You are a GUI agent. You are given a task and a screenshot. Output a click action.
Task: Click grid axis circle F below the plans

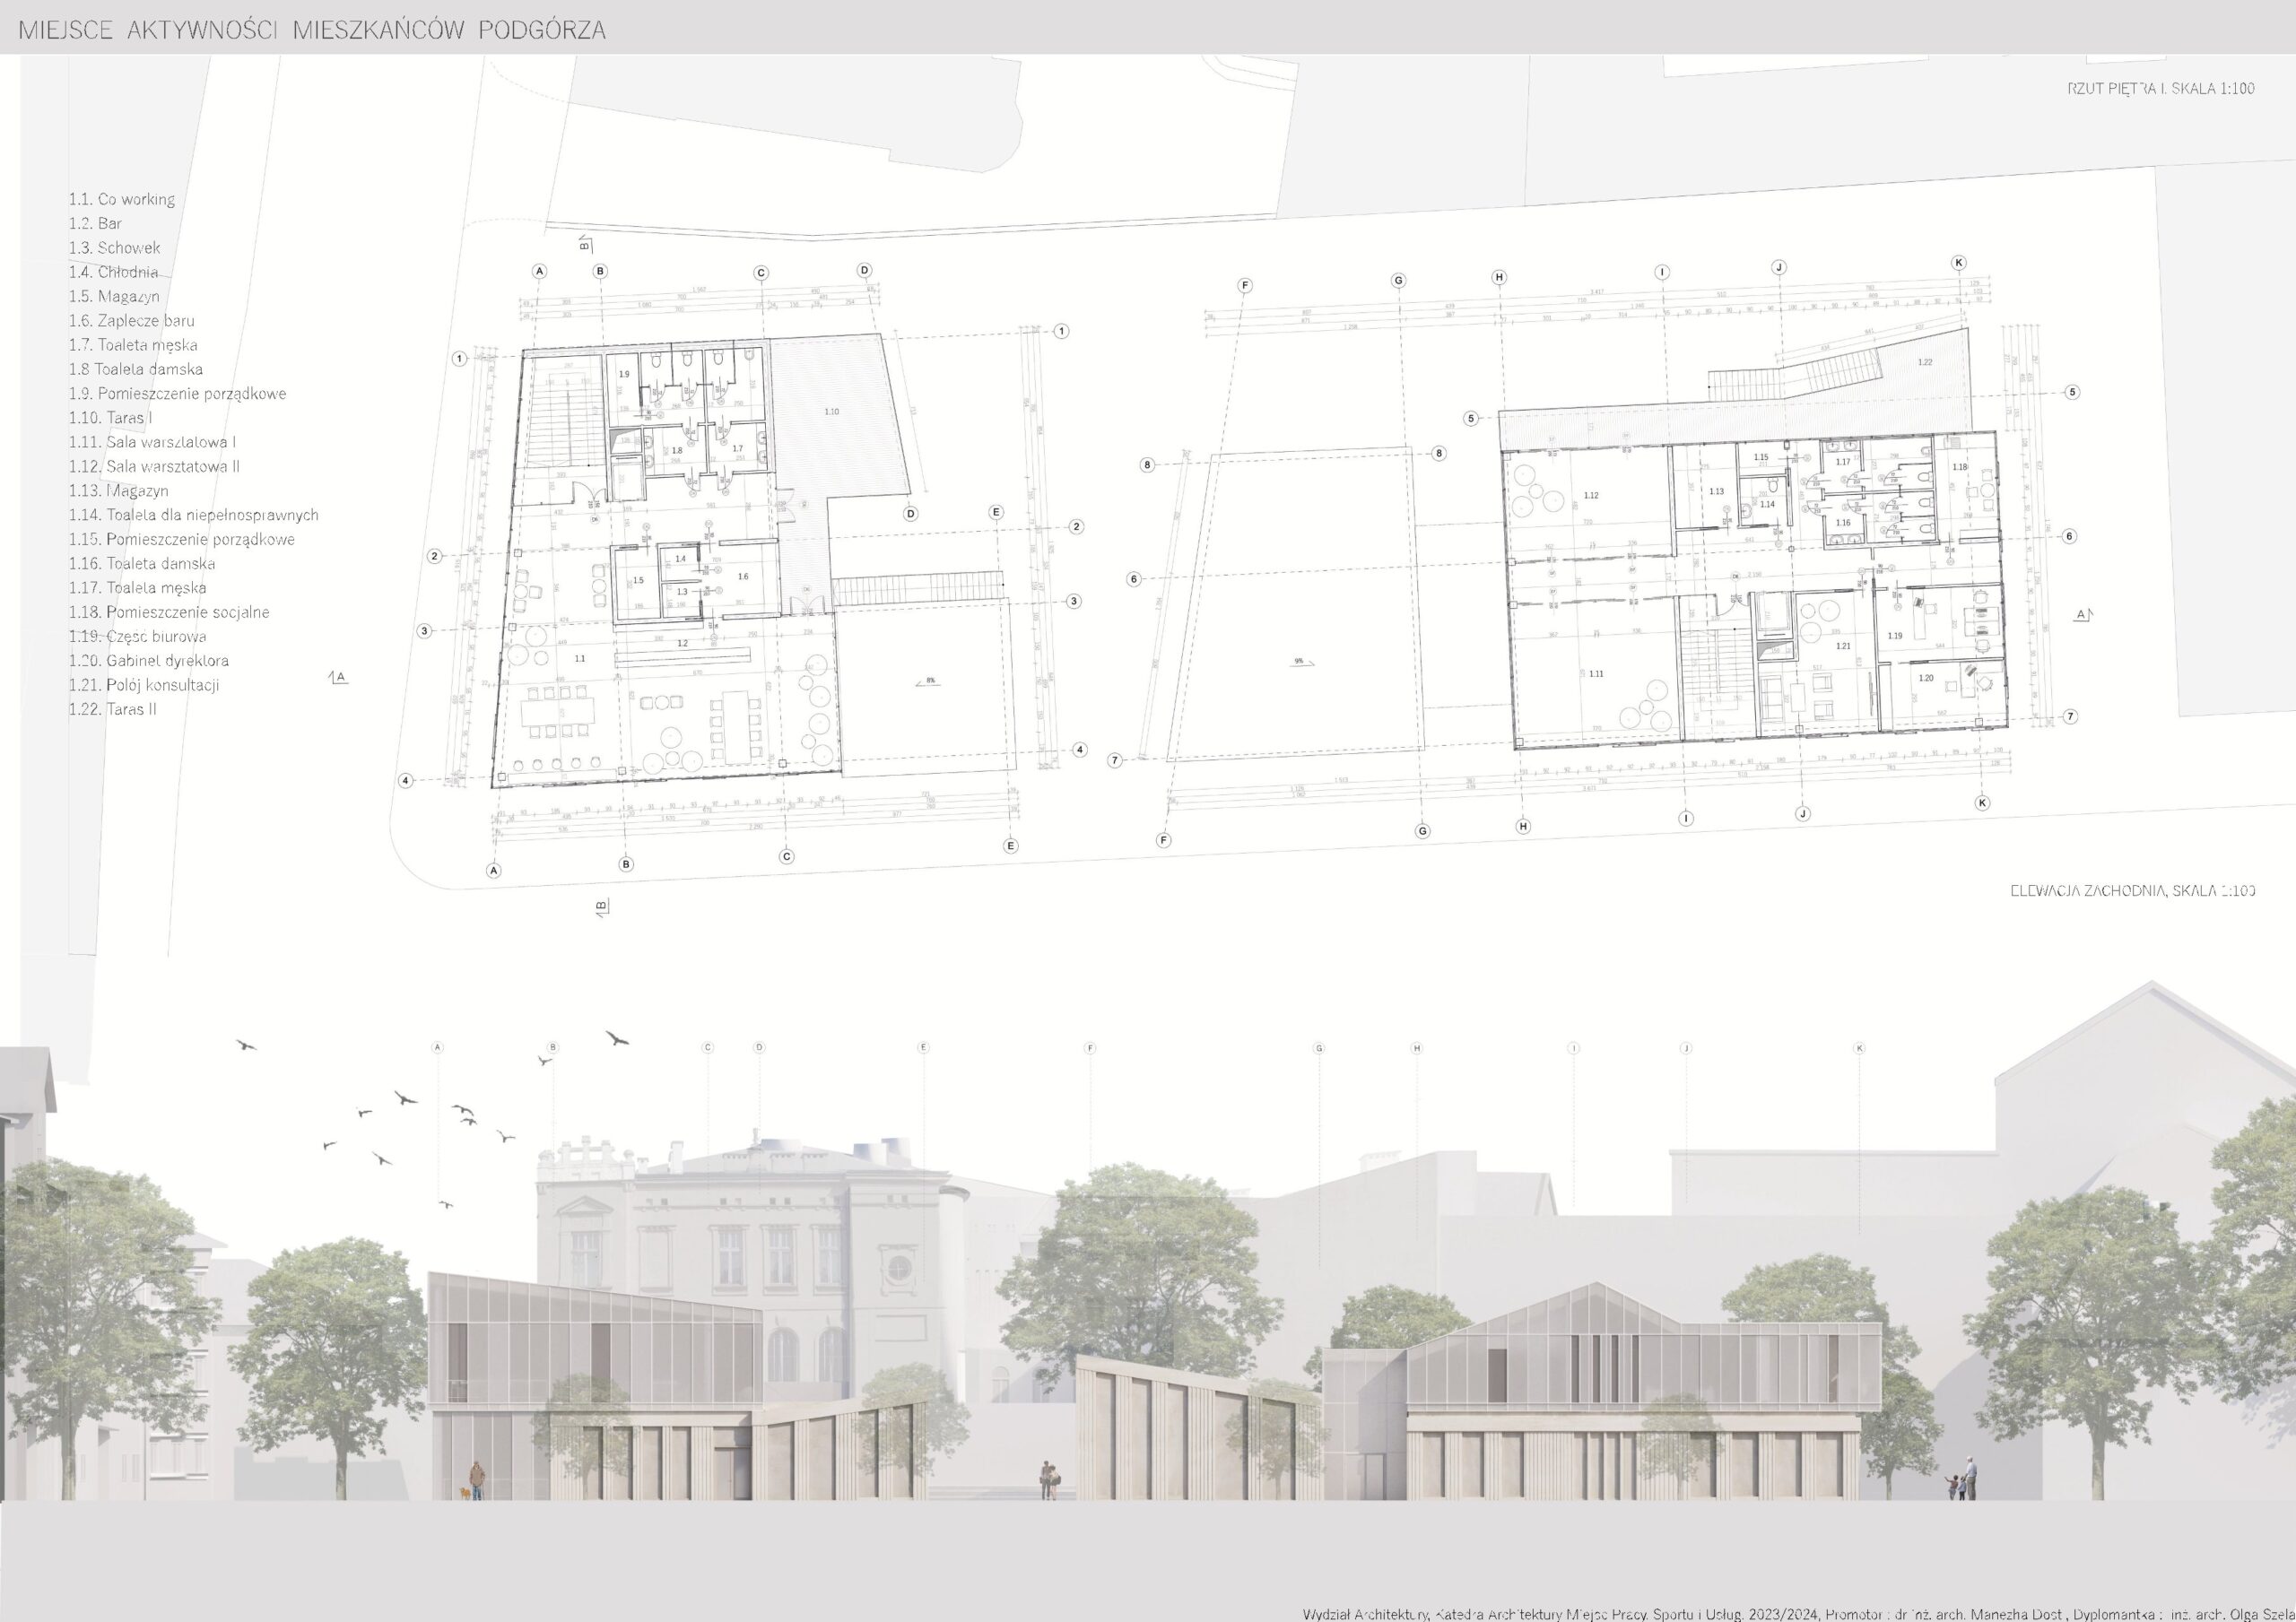[1163, 840]
